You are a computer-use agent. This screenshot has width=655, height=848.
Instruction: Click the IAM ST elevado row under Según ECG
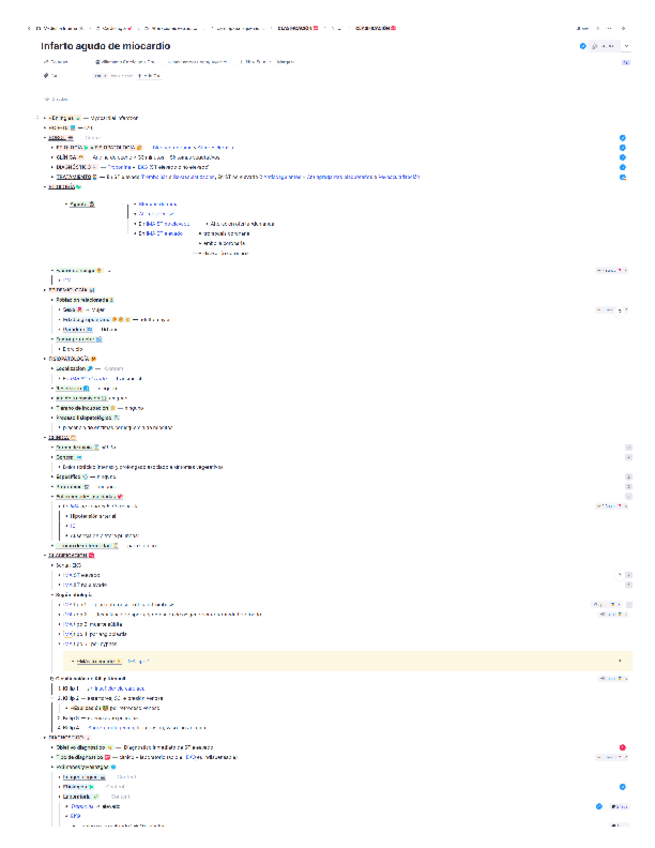tap(81, 575)
